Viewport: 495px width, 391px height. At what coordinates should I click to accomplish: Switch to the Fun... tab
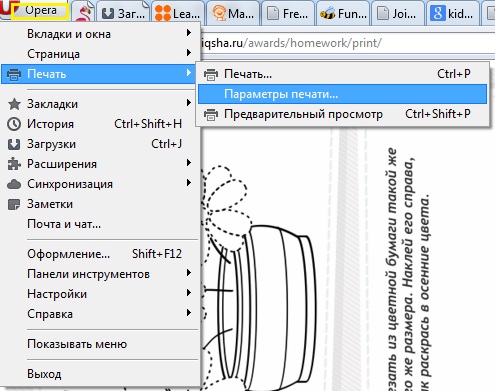click(343, 13)
